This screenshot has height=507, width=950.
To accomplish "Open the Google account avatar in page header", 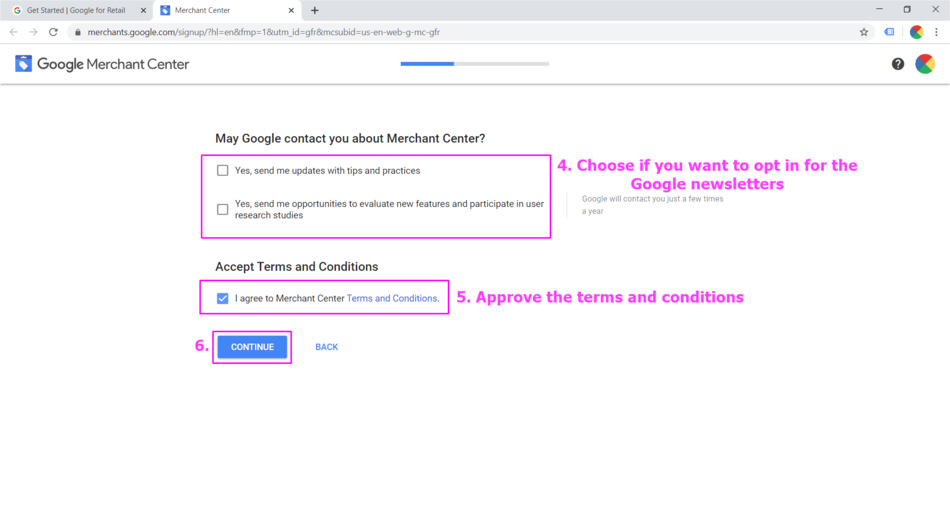I will (x=925, y=64).
